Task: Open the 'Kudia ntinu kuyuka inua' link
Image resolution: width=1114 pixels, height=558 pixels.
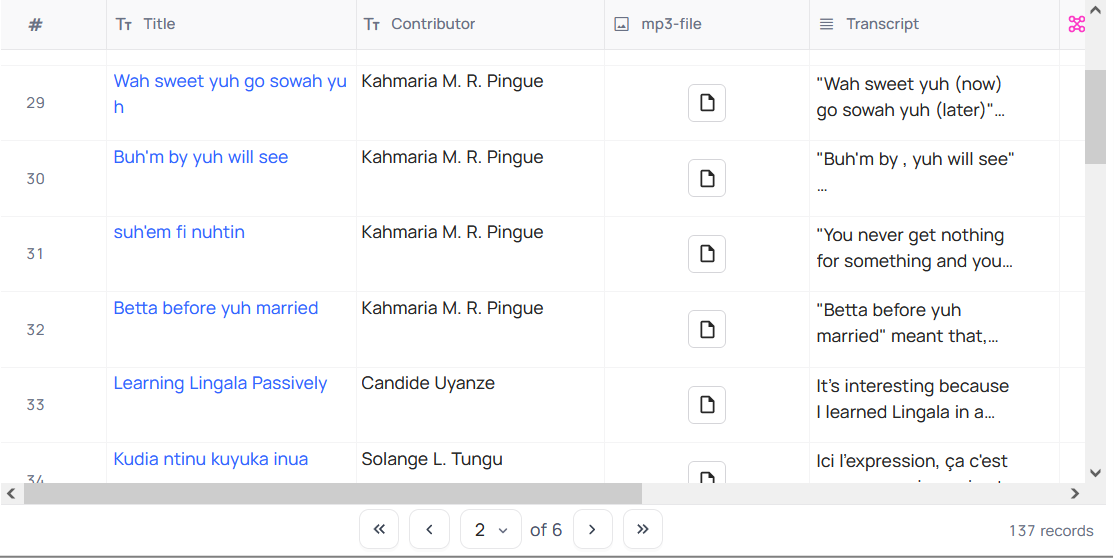Action: [x=211, y=459]
